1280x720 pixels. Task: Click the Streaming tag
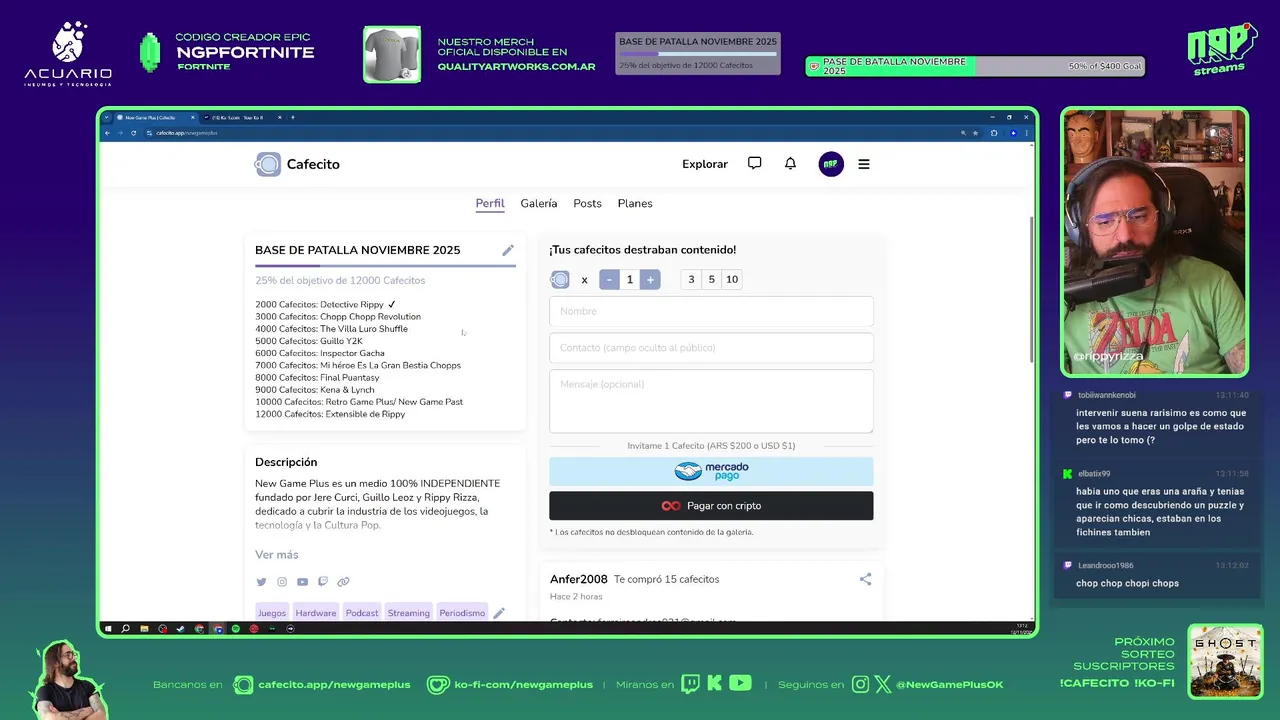[x=409, y=613]
